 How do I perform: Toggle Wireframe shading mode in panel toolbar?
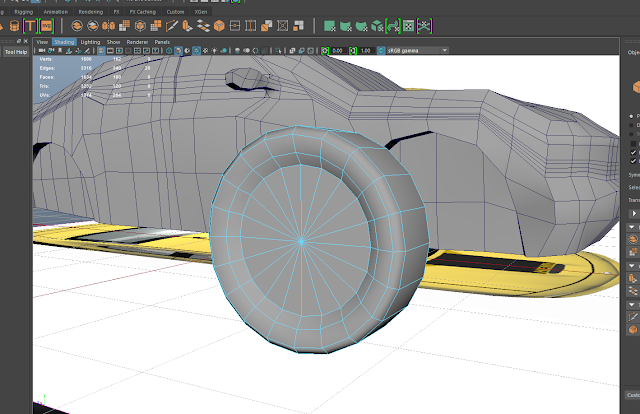click(169, 51)
